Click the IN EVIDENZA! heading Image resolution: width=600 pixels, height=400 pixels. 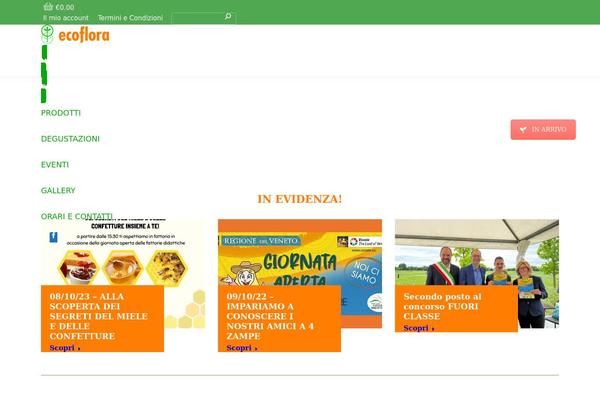pyautogui.click(x=300, y=199)
